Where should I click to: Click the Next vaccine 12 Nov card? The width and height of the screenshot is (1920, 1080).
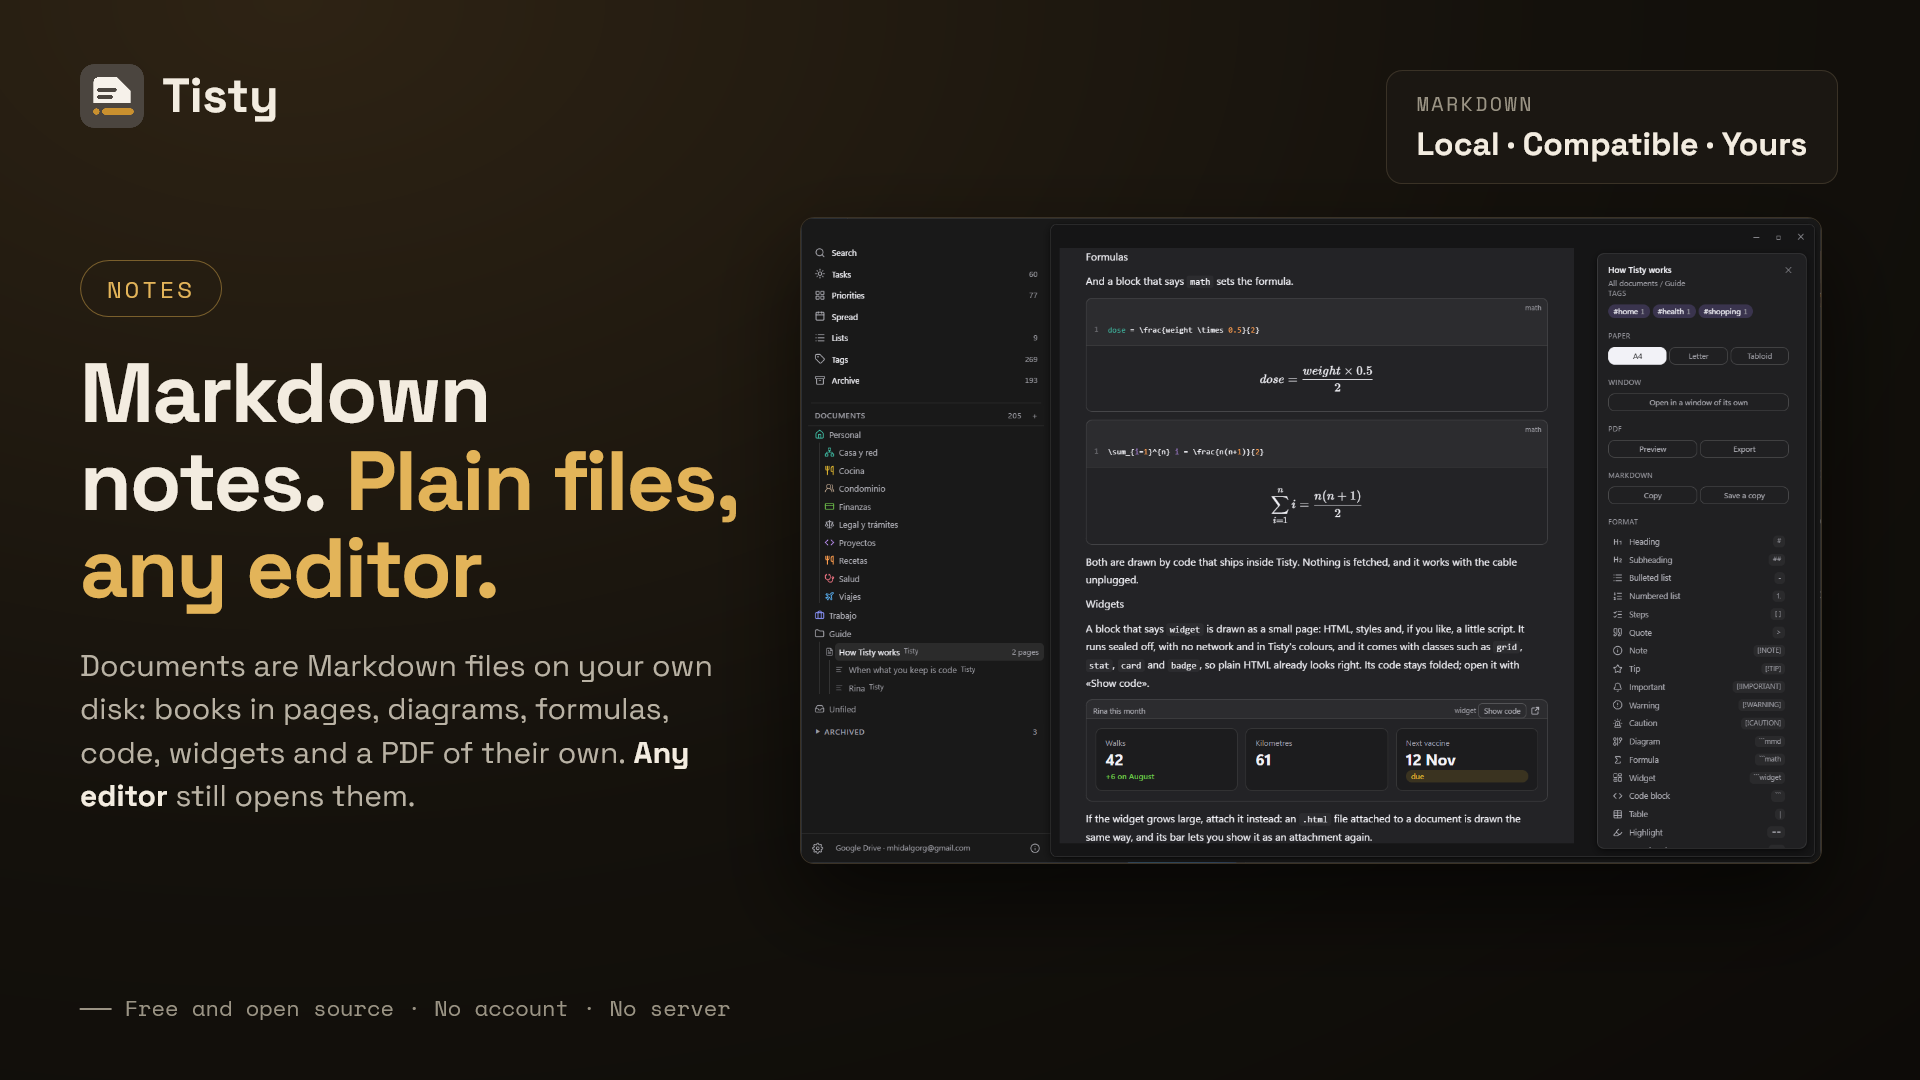(1466, 760)
